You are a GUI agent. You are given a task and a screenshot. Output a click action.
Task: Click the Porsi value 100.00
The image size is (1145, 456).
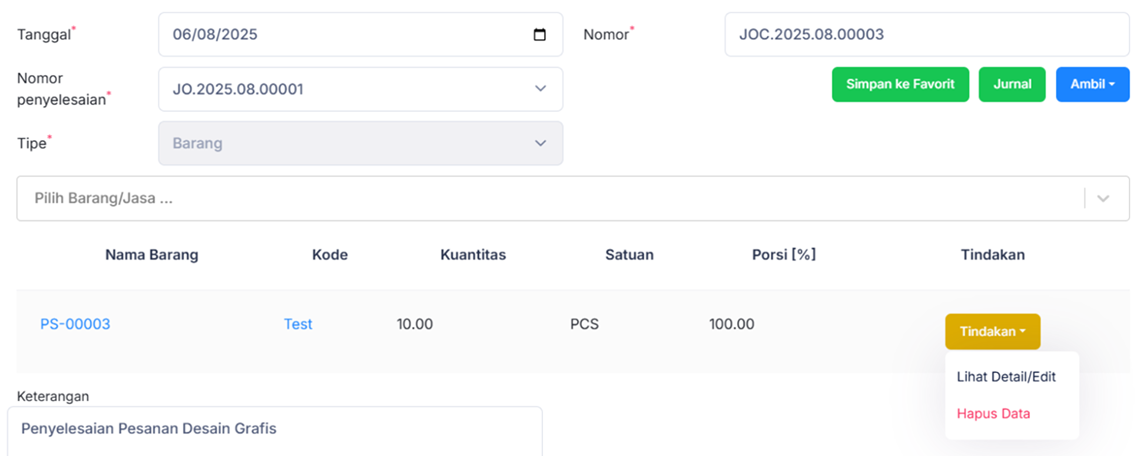(x=732, y=324)
